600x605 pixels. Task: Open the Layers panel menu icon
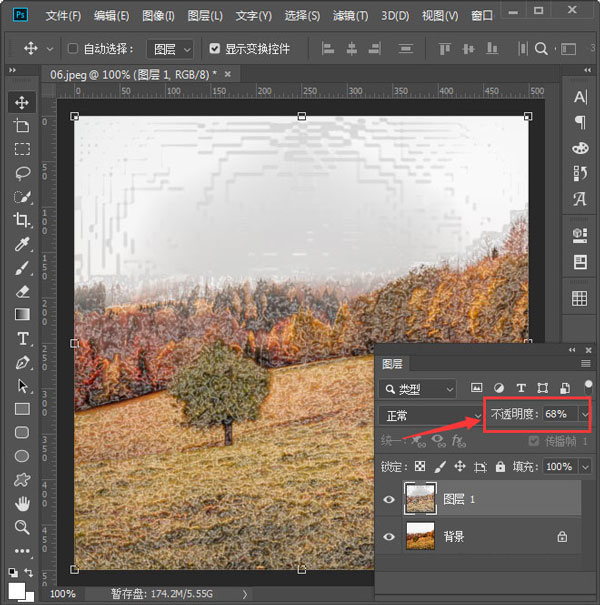point(586,363)
